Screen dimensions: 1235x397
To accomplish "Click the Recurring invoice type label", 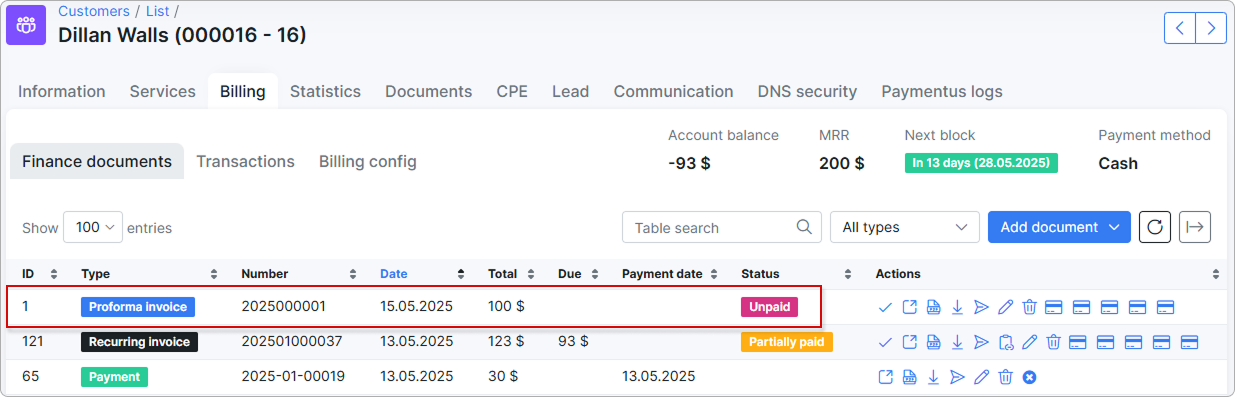I will click(x=139, y=342).
